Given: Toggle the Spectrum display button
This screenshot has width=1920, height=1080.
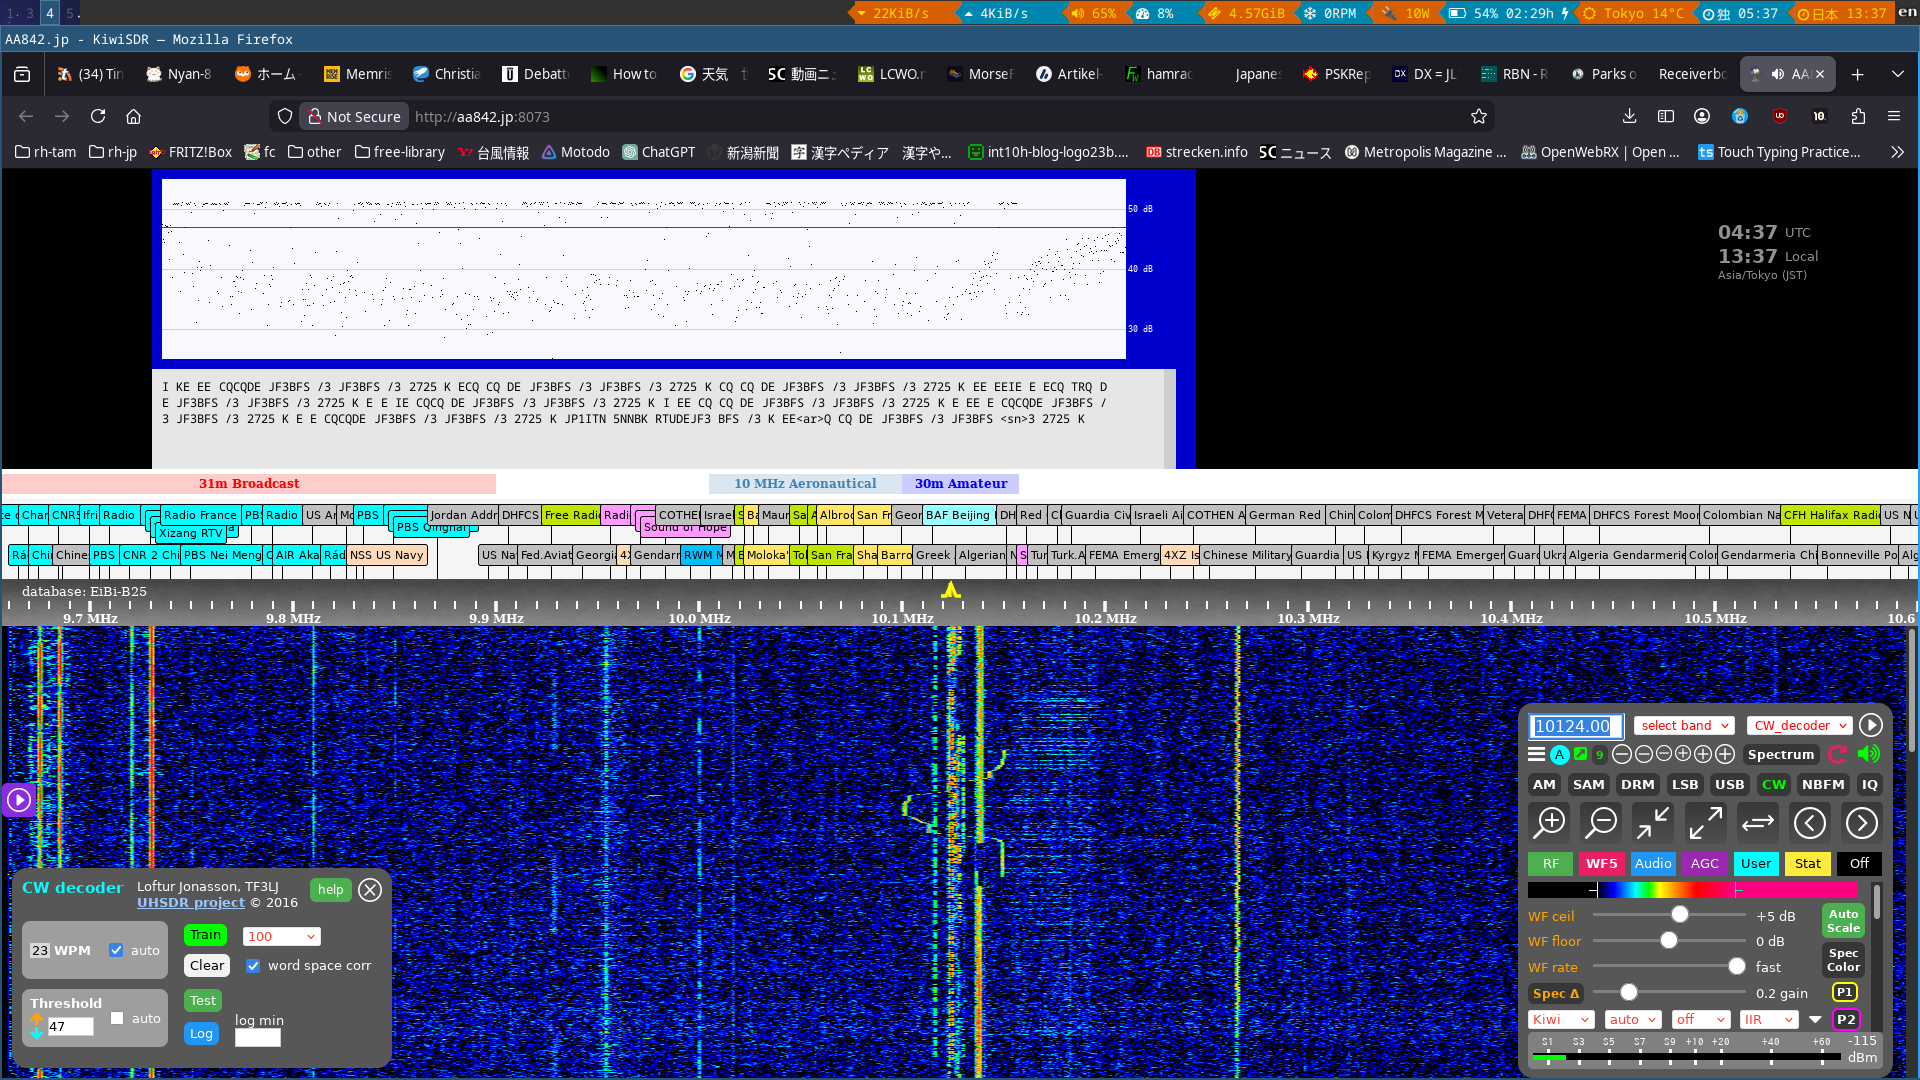Looking at the screenshot, I should [x=1781, y=755].
